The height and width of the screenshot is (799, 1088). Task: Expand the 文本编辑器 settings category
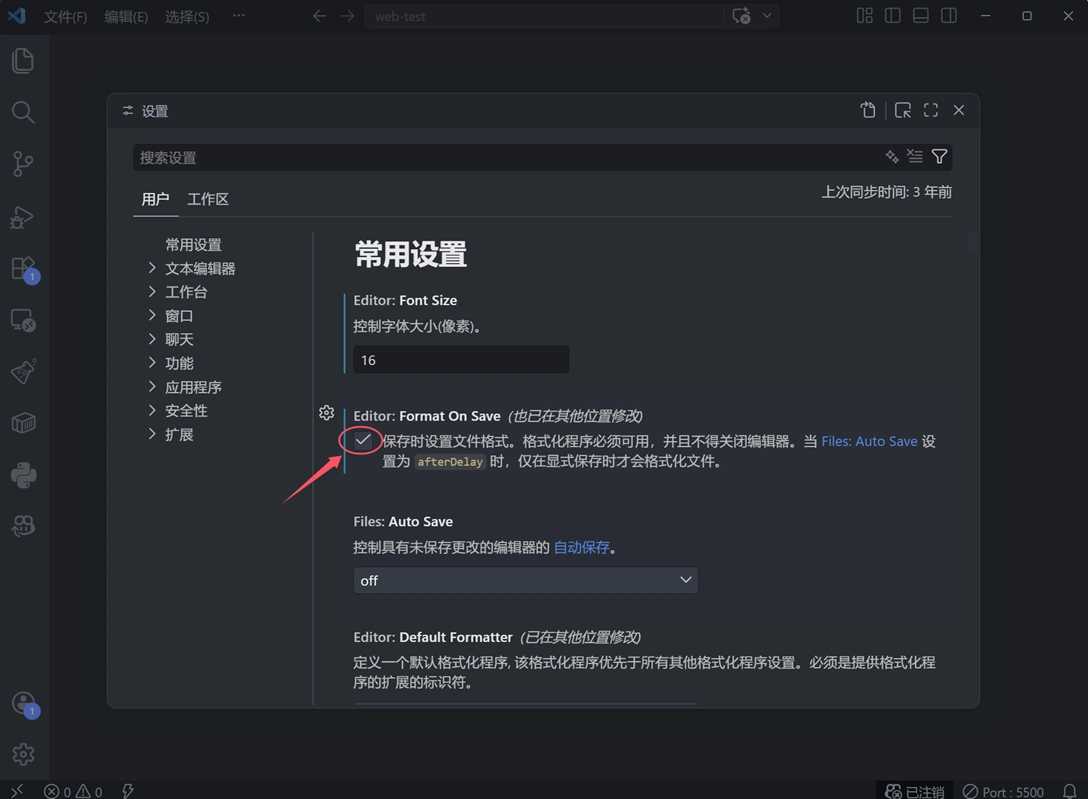pos(152,268)
